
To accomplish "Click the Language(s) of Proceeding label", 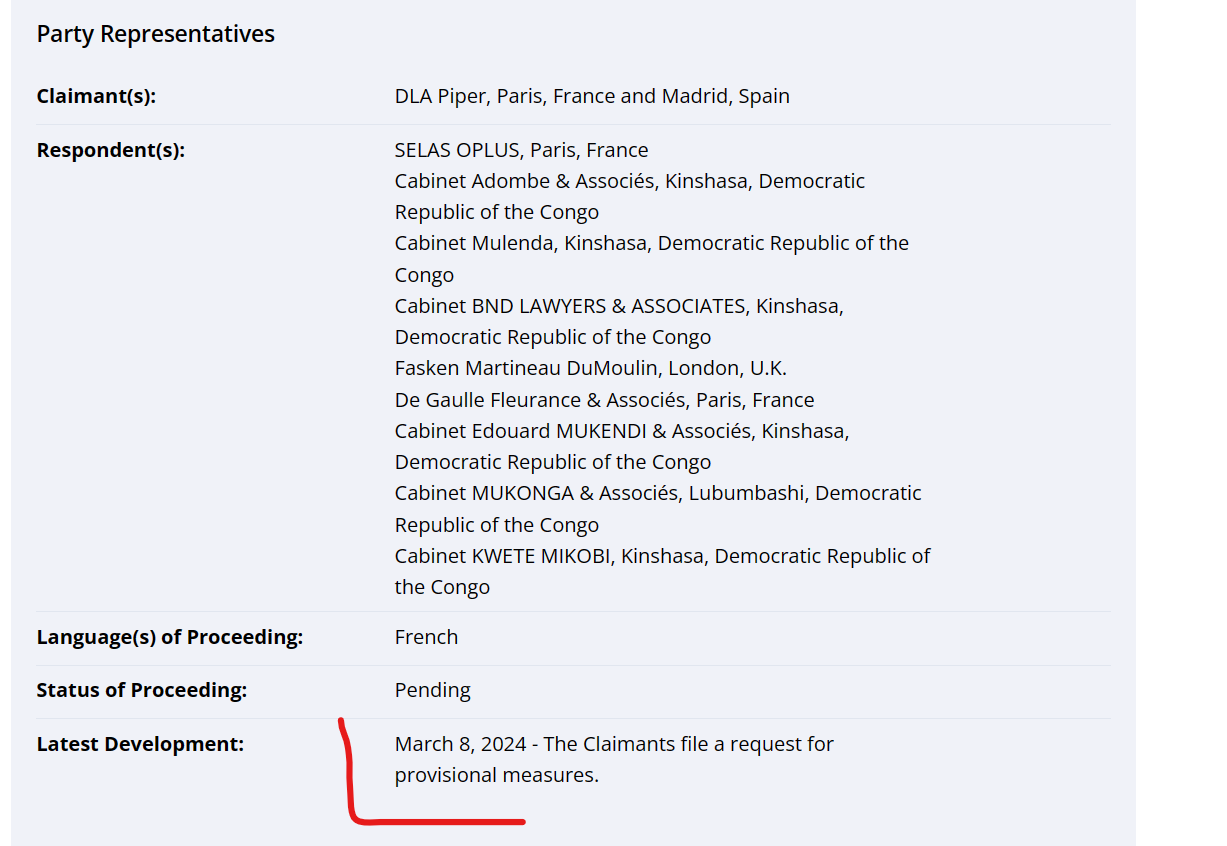I will click(169, 637).
